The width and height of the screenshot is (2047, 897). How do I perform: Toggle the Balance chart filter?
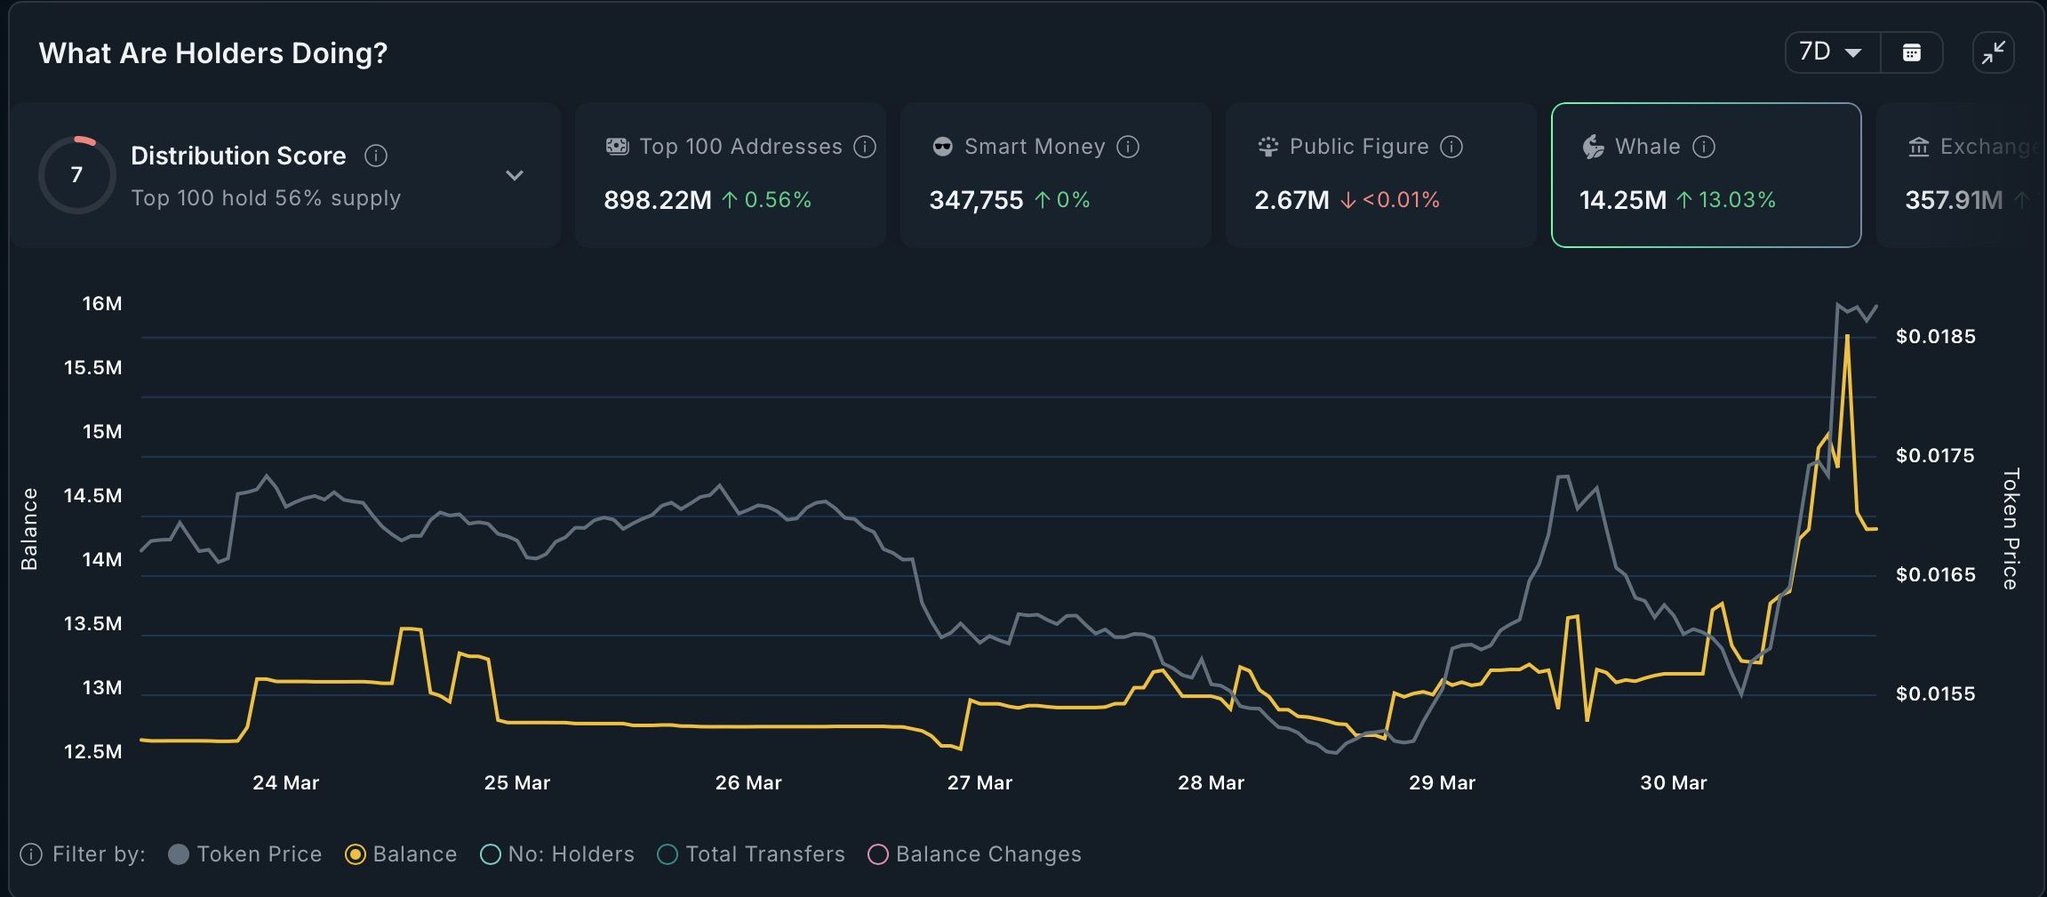[x=355, y=854]
